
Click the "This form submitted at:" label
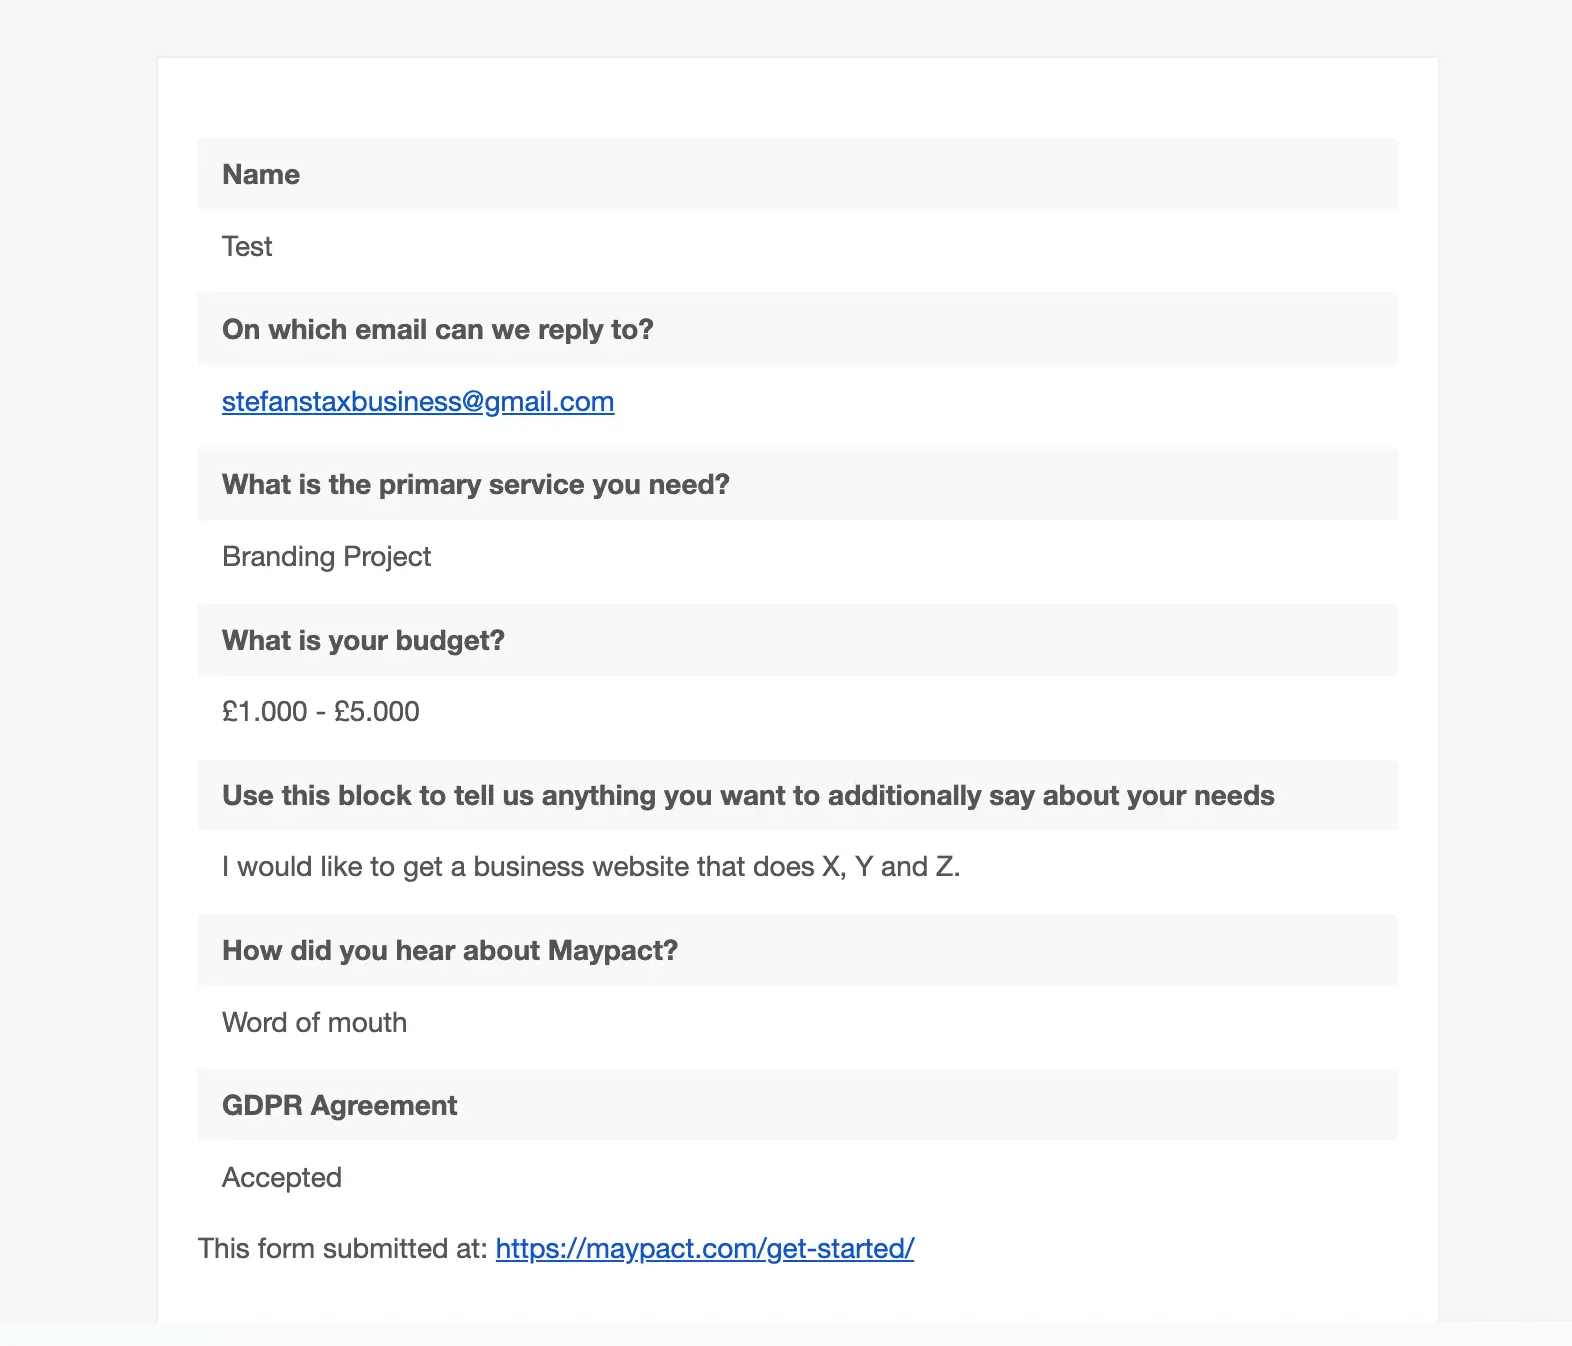342,1249
